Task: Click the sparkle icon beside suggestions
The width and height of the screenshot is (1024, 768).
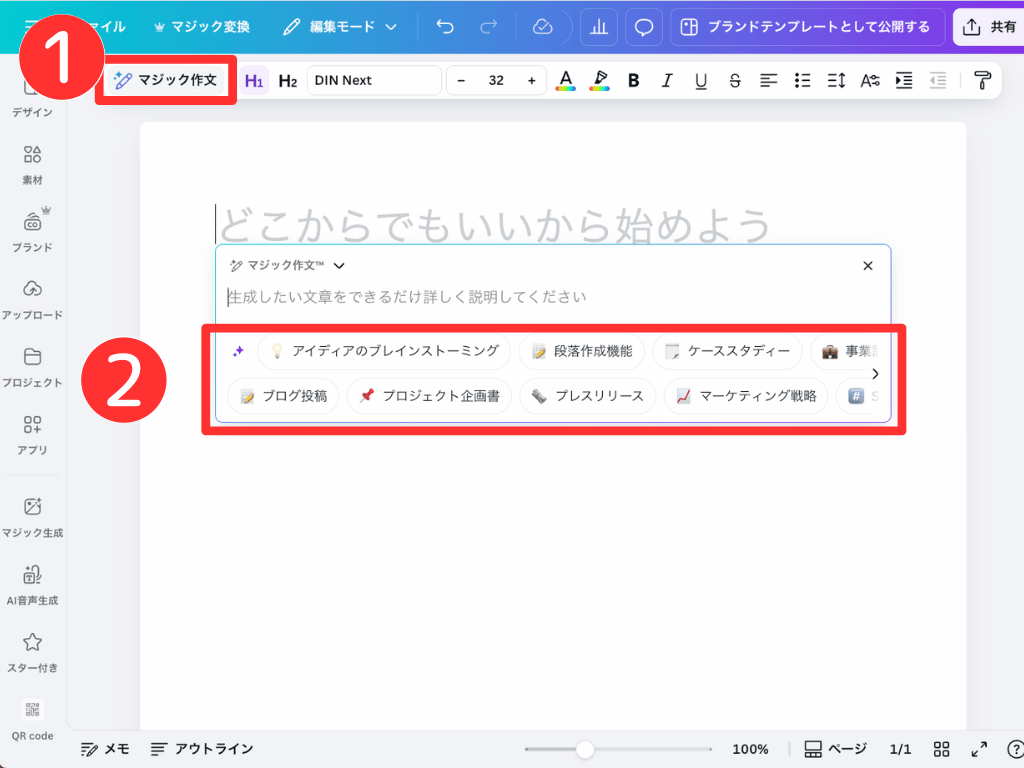Action: (238, 351)
